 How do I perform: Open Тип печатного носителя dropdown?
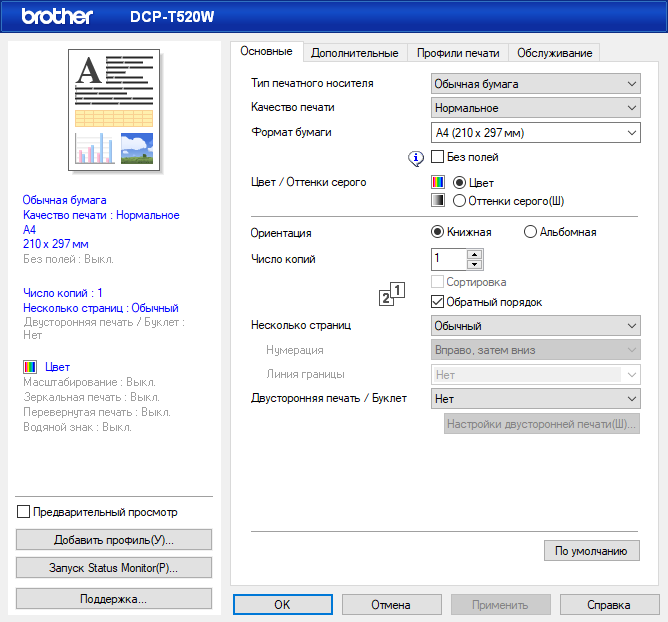536,84
